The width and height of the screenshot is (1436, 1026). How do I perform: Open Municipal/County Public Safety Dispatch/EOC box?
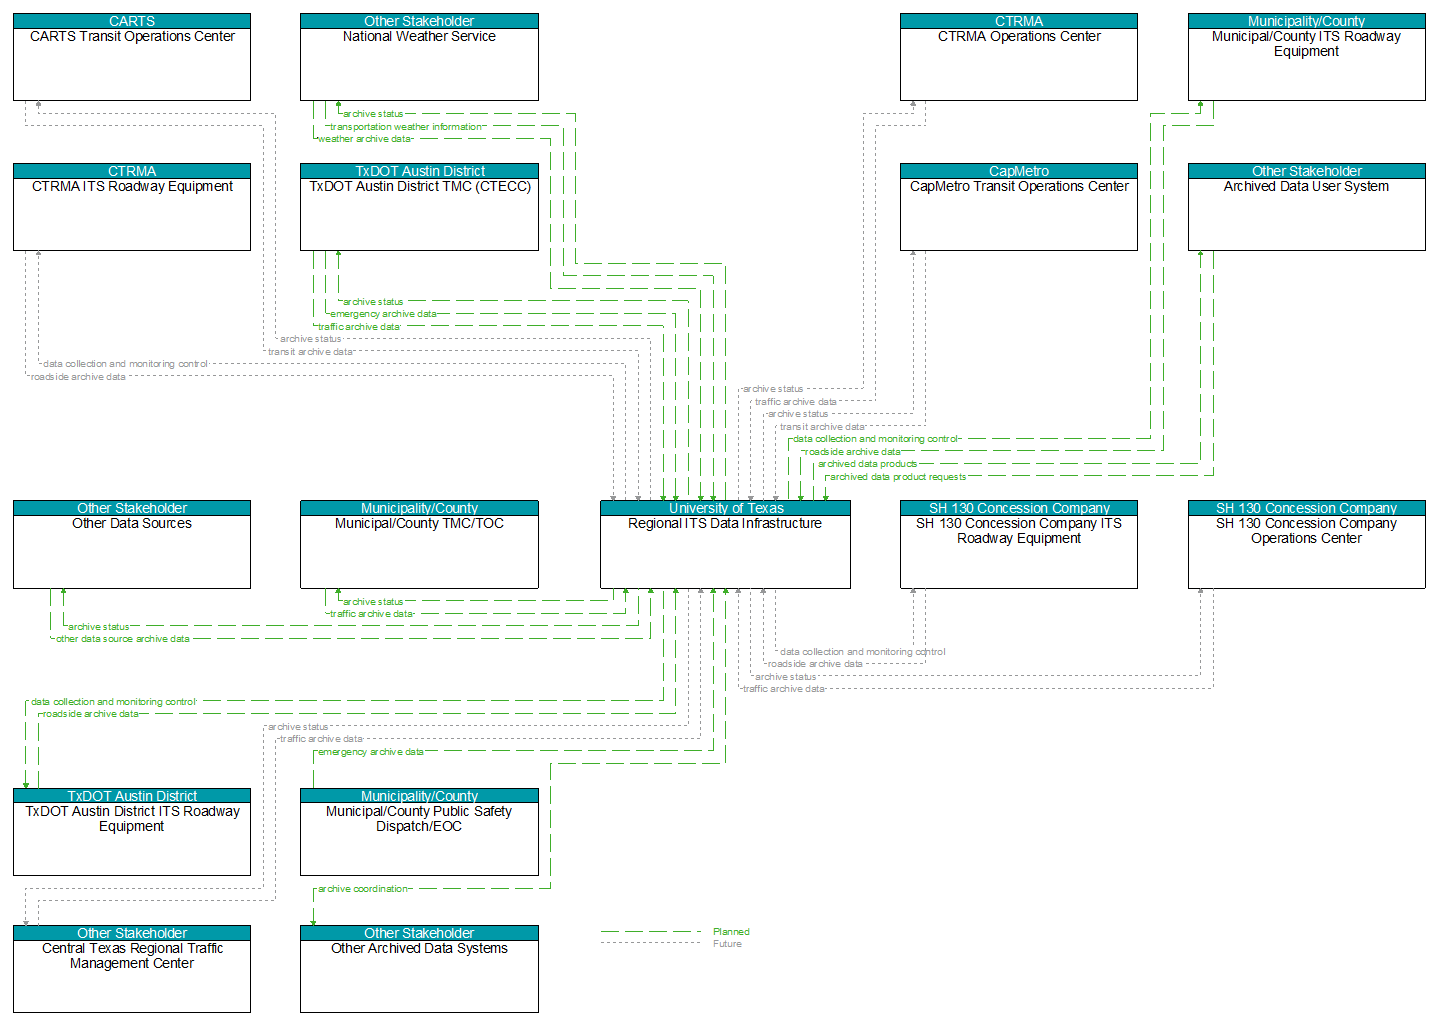pyautogui.click(x=419, y=832)
